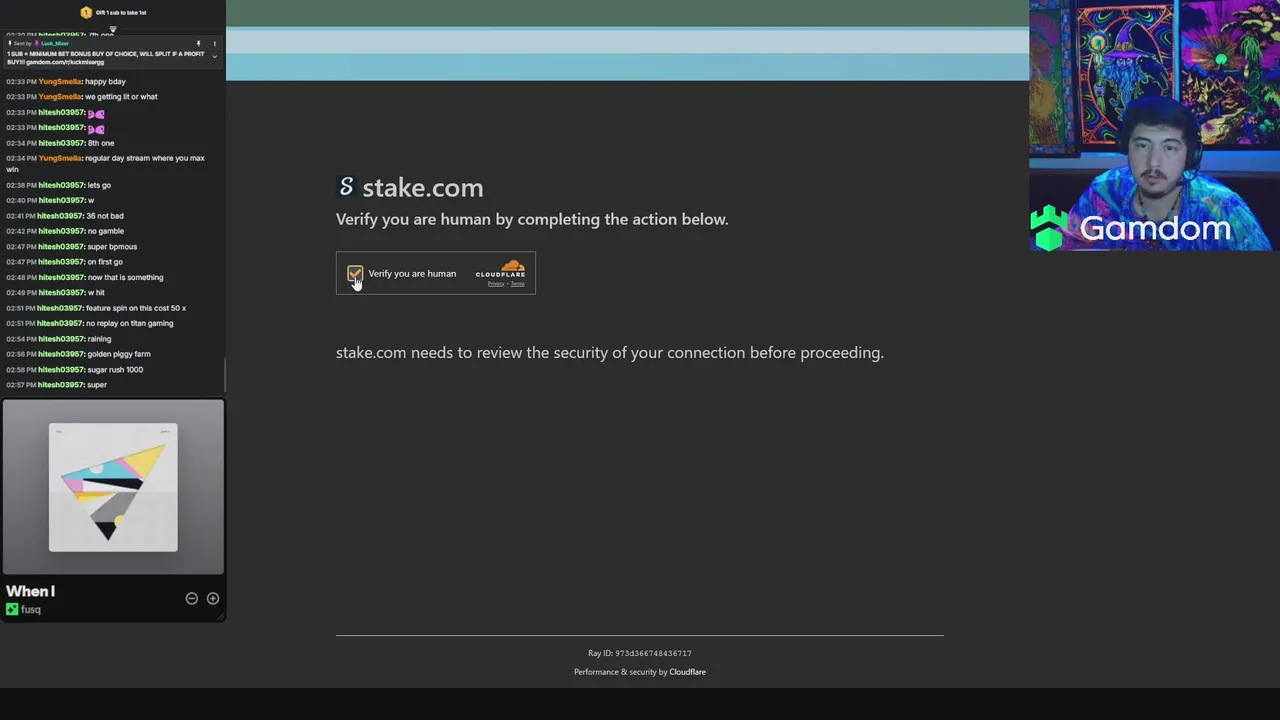Click the green icon beside artist fusq

12,609
